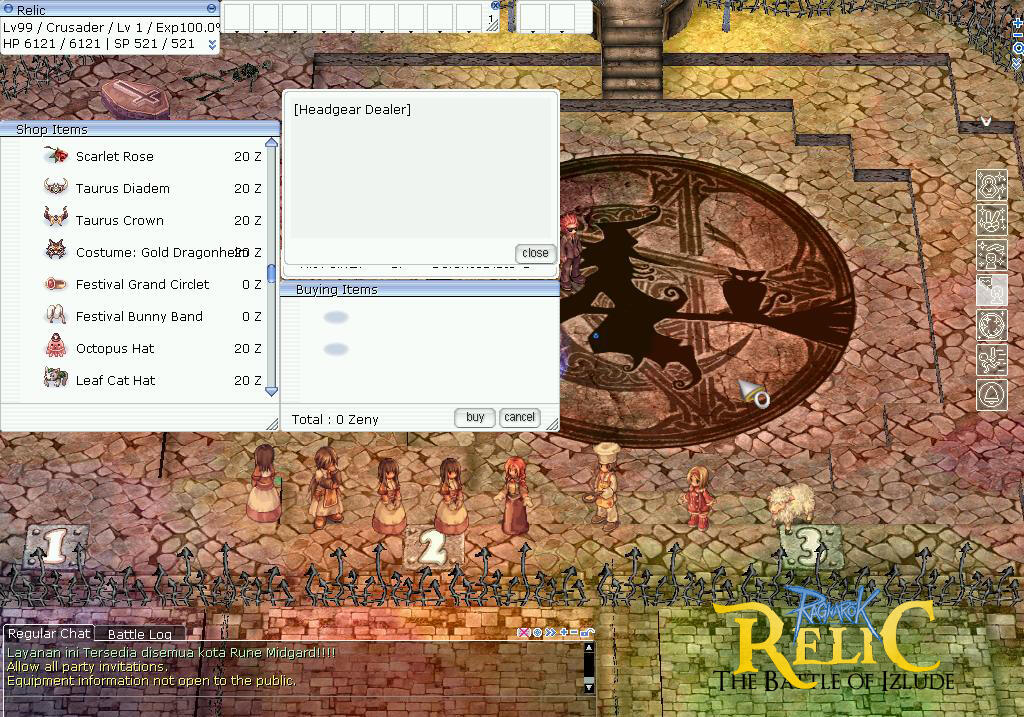Open the character with curved arrow icon

coord(991,255)
